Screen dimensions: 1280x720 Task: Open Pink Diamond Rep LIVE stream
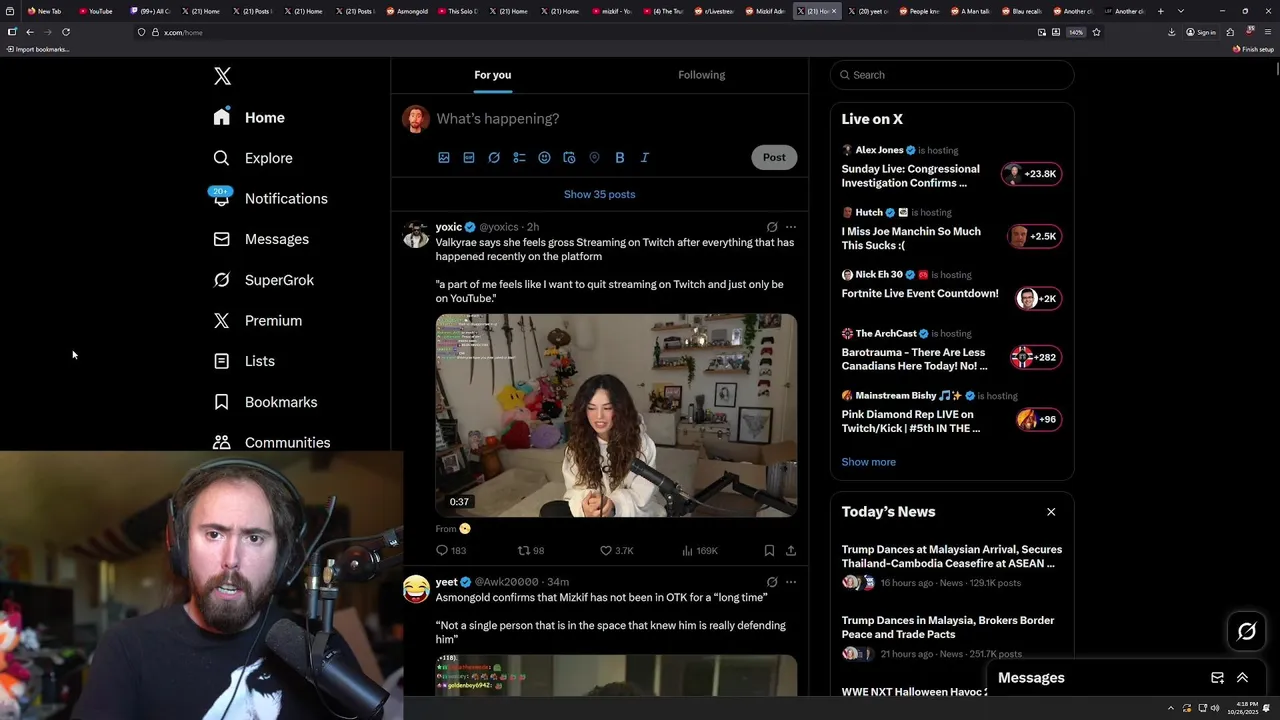[951, 412]
